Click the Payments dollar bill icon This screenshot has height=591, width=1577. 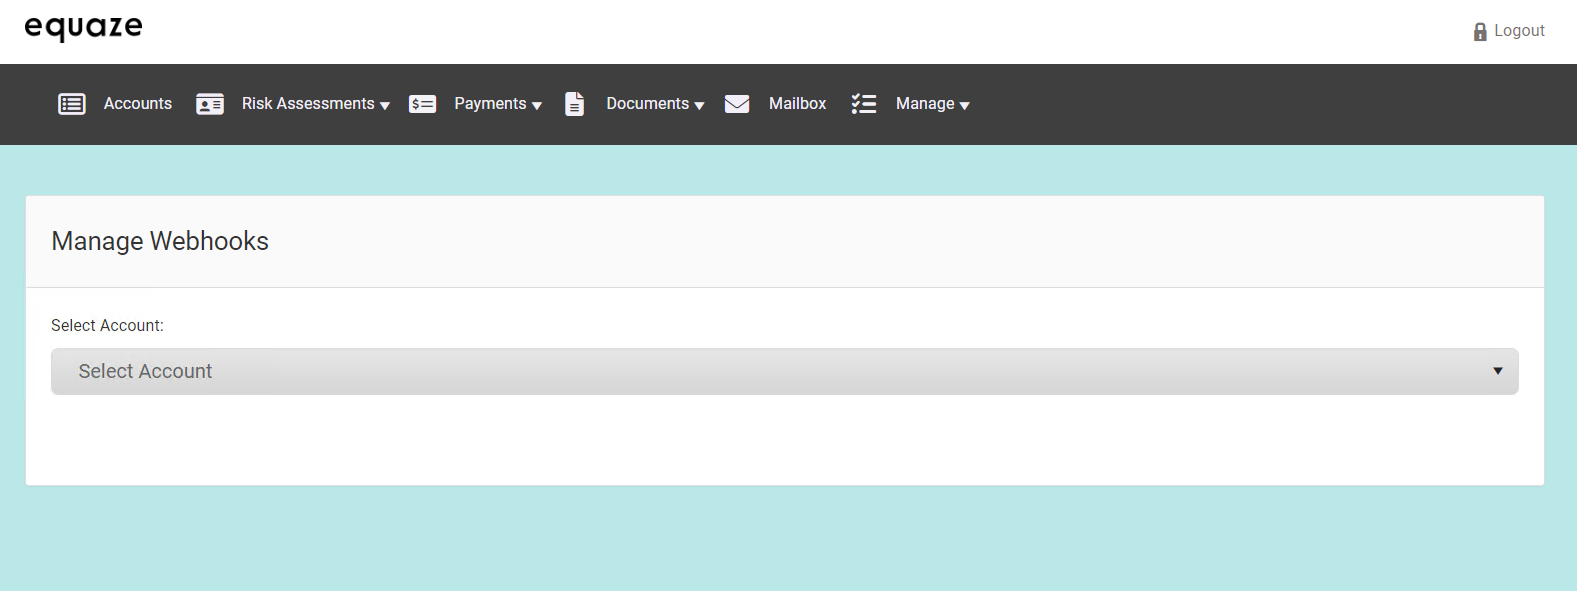[423, 104]
